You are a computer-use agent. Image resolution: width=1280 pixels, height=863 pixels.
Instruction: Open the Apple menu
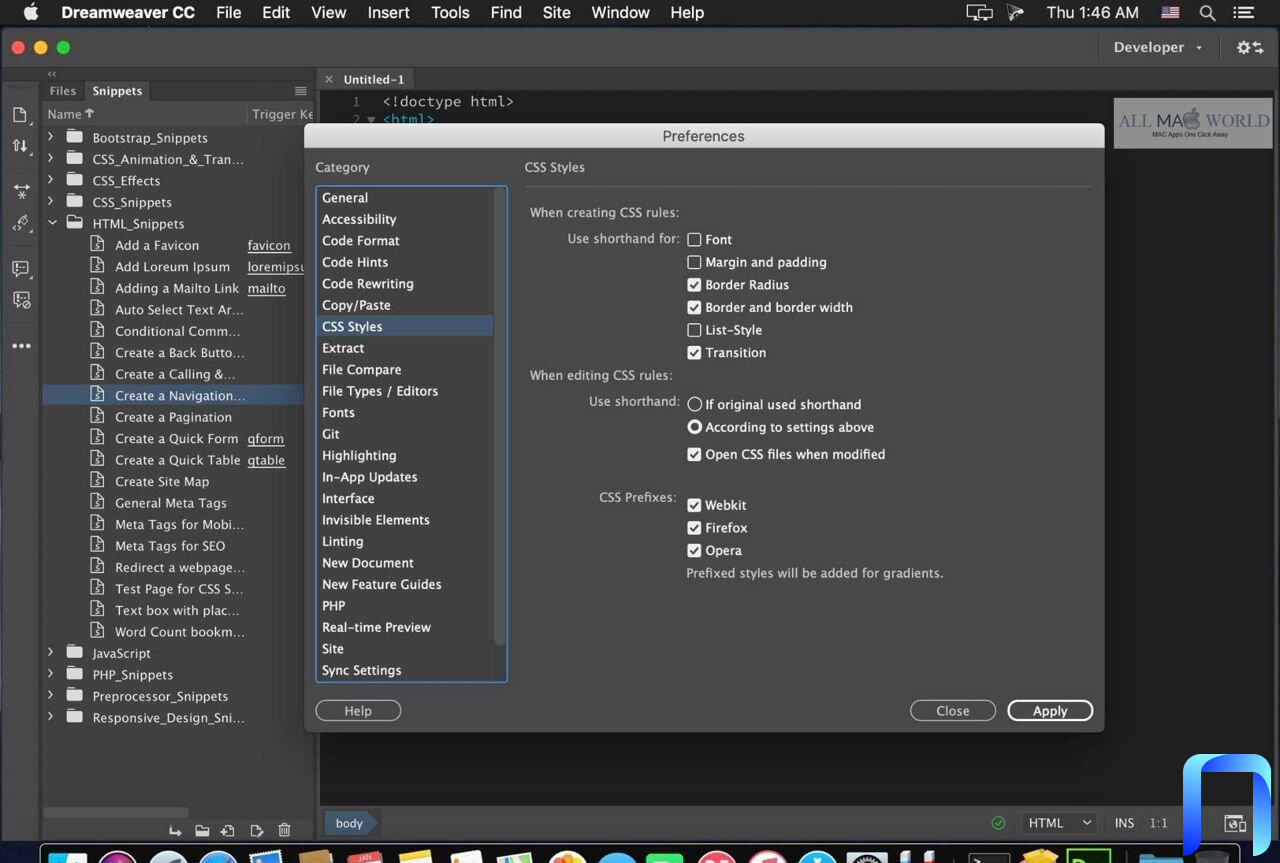[30, 13]
